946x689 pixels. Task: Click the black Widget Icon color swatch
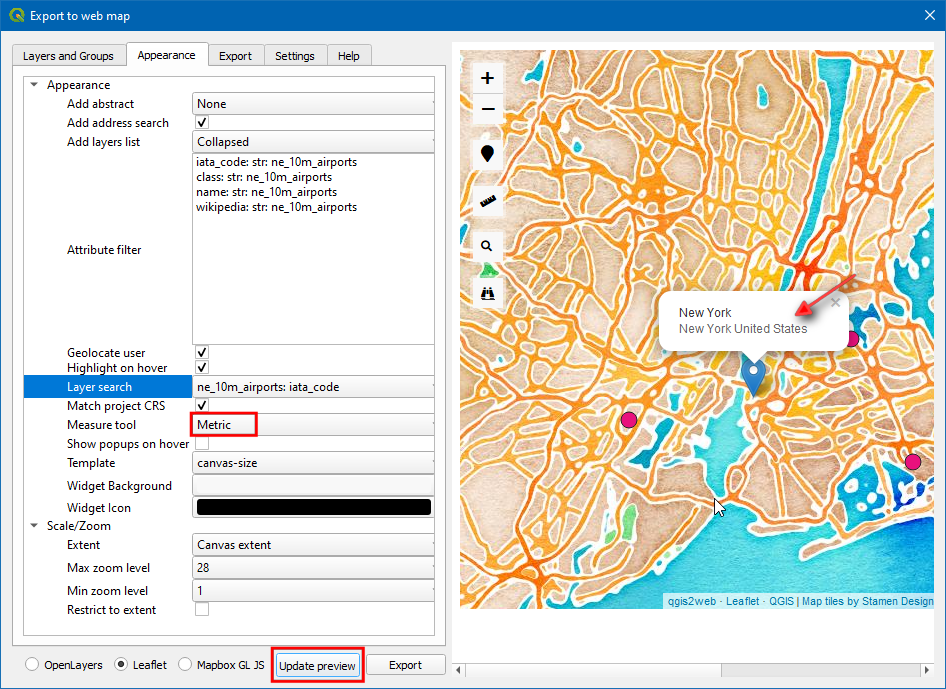tap(314, 508)
